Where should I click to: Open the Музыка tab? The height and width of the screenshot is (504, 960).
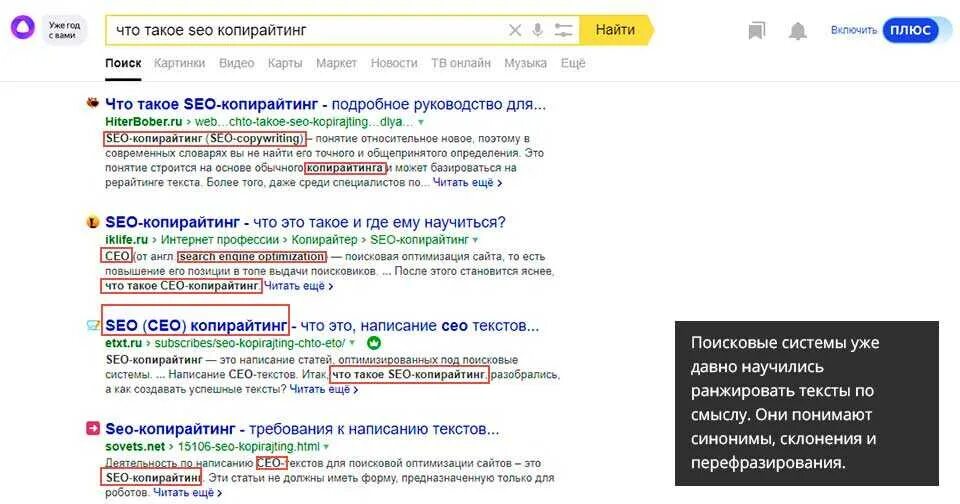pyautogui.click(x=525, y=63)
